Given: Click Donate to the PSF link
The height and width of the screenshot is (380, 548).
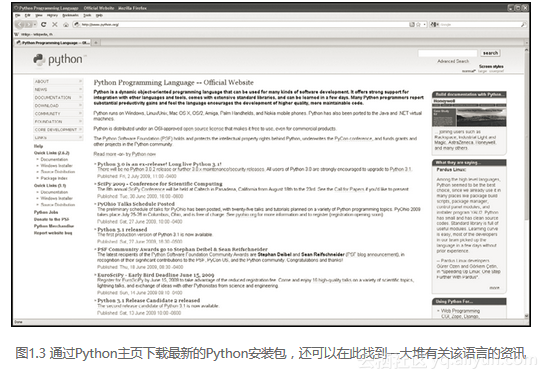Looking at the screenshot, I should point(51,220).
